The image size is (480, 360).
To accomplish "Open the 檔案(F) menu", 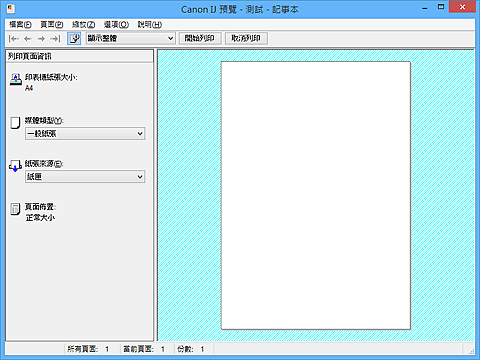I will [x=20, y=24].
